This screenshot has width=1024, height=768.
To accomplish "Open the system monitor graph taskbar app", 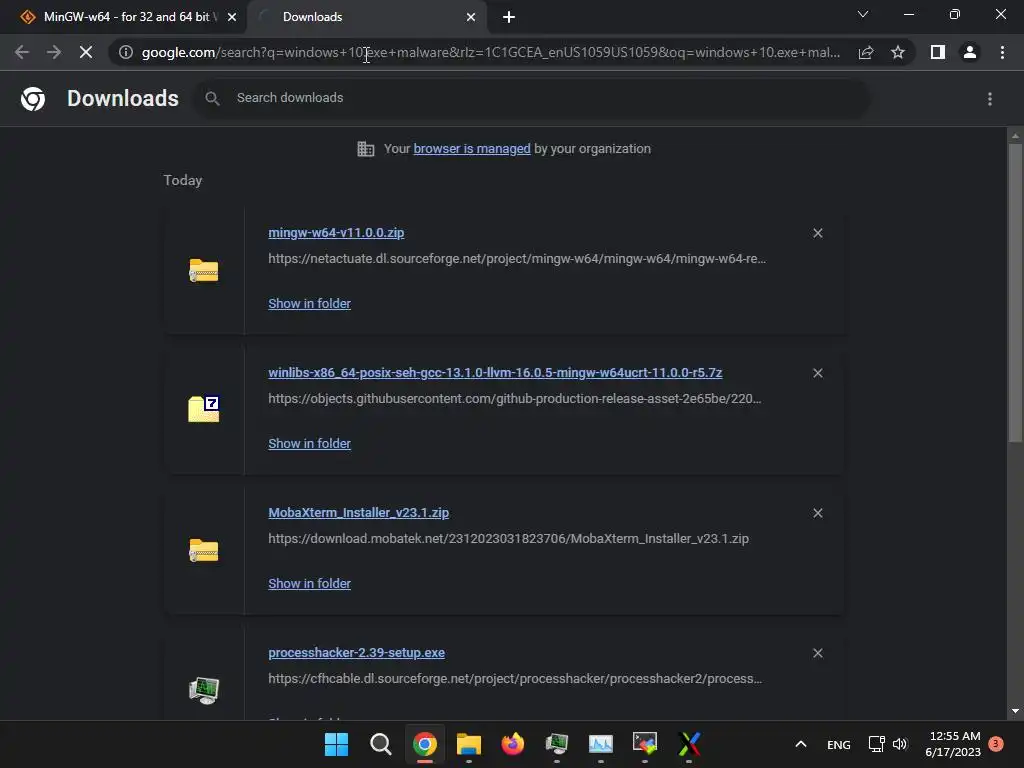I will coord(601,744).
